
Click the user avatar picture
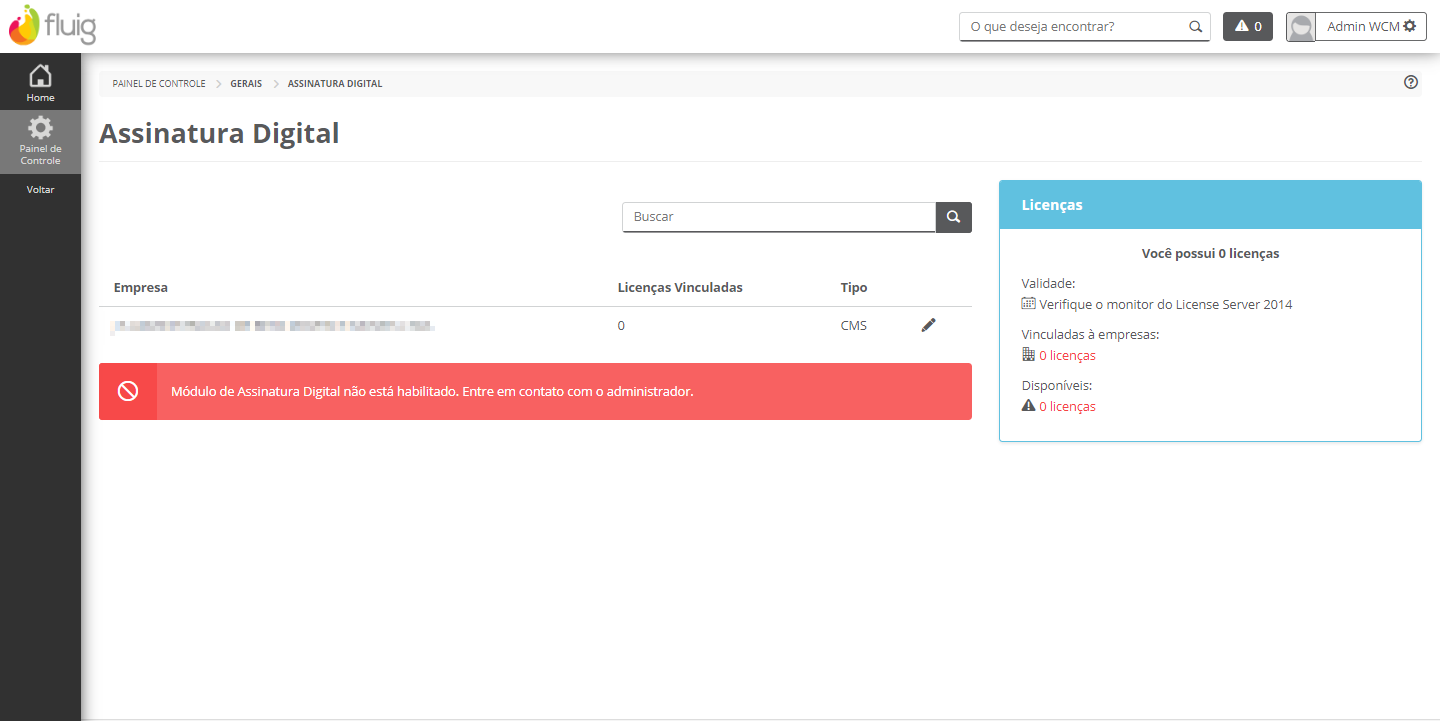point(1301,27)
